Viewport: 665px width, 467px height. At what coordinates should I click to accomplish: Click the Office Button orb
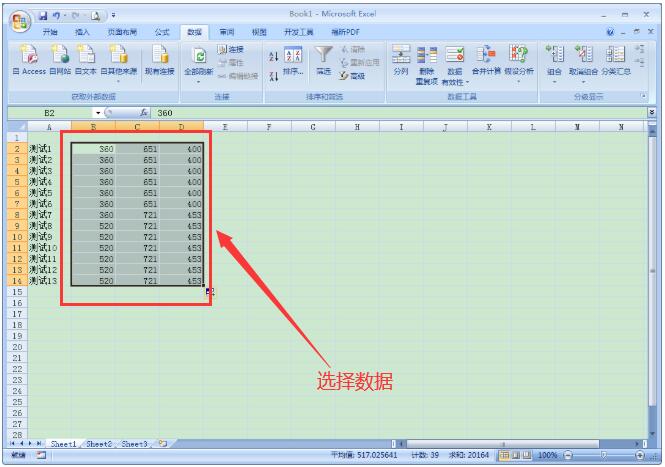(20, 21)
